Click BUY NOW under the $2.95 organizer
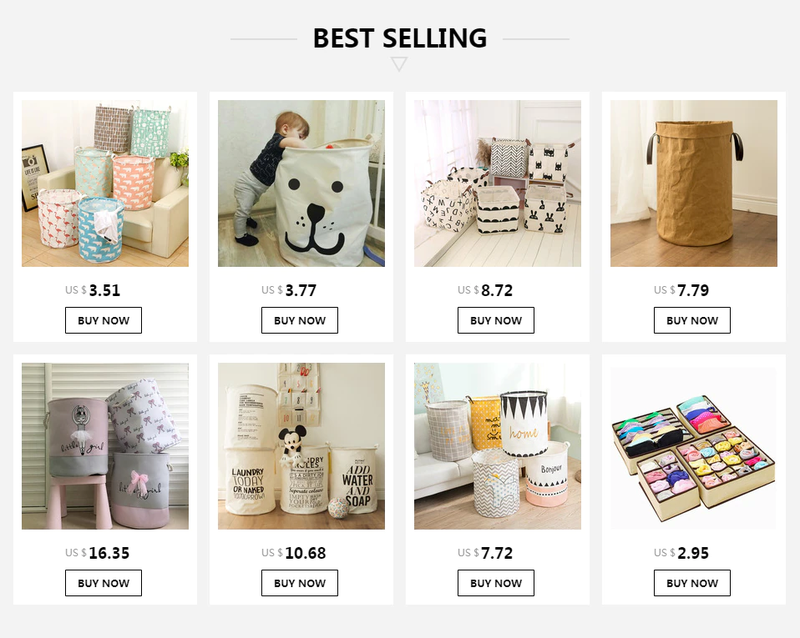Image resolution: width=800 pixels, height=638 pixels. point(692,583)
